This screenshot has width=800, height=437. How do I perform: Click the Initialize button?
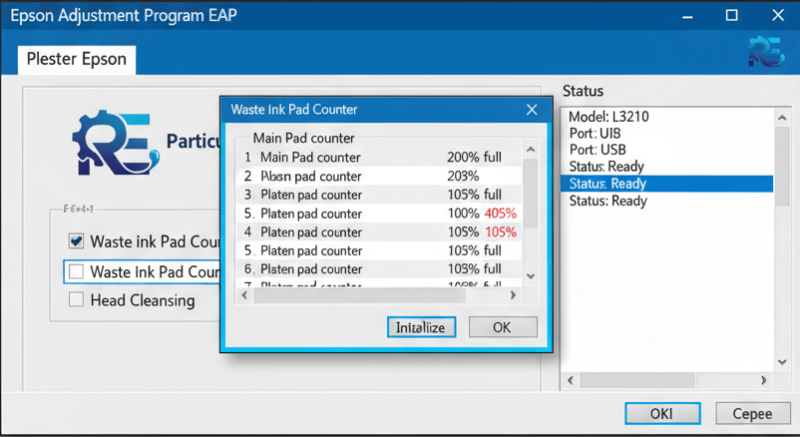[421, 327]
